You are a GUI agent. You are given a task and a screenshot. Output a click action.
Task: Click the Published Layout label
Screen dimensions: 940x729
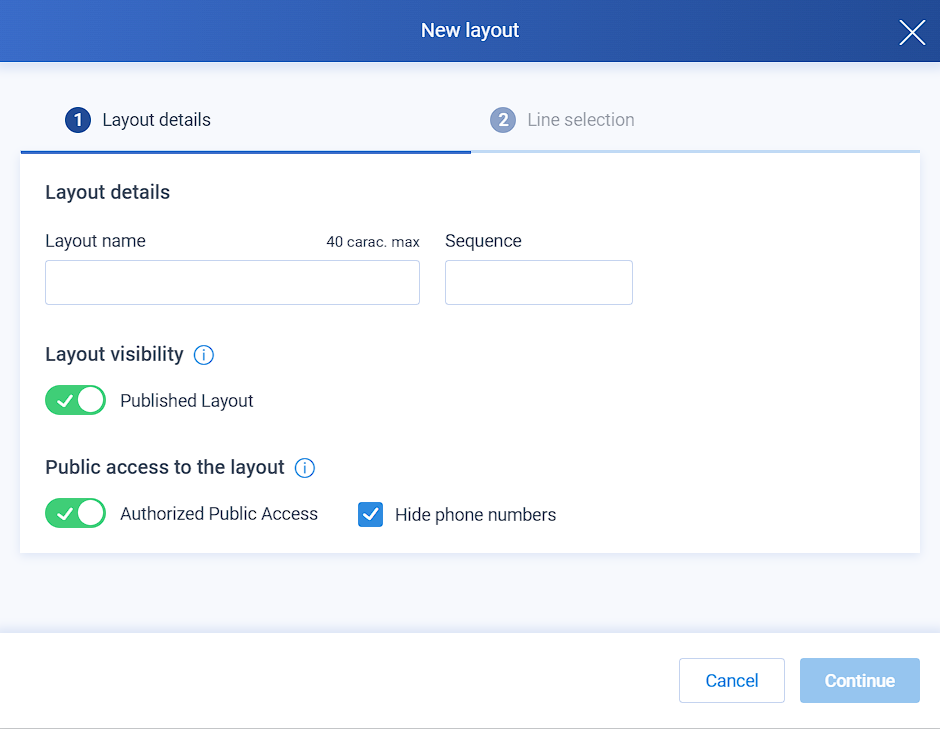tap(187, 400)
